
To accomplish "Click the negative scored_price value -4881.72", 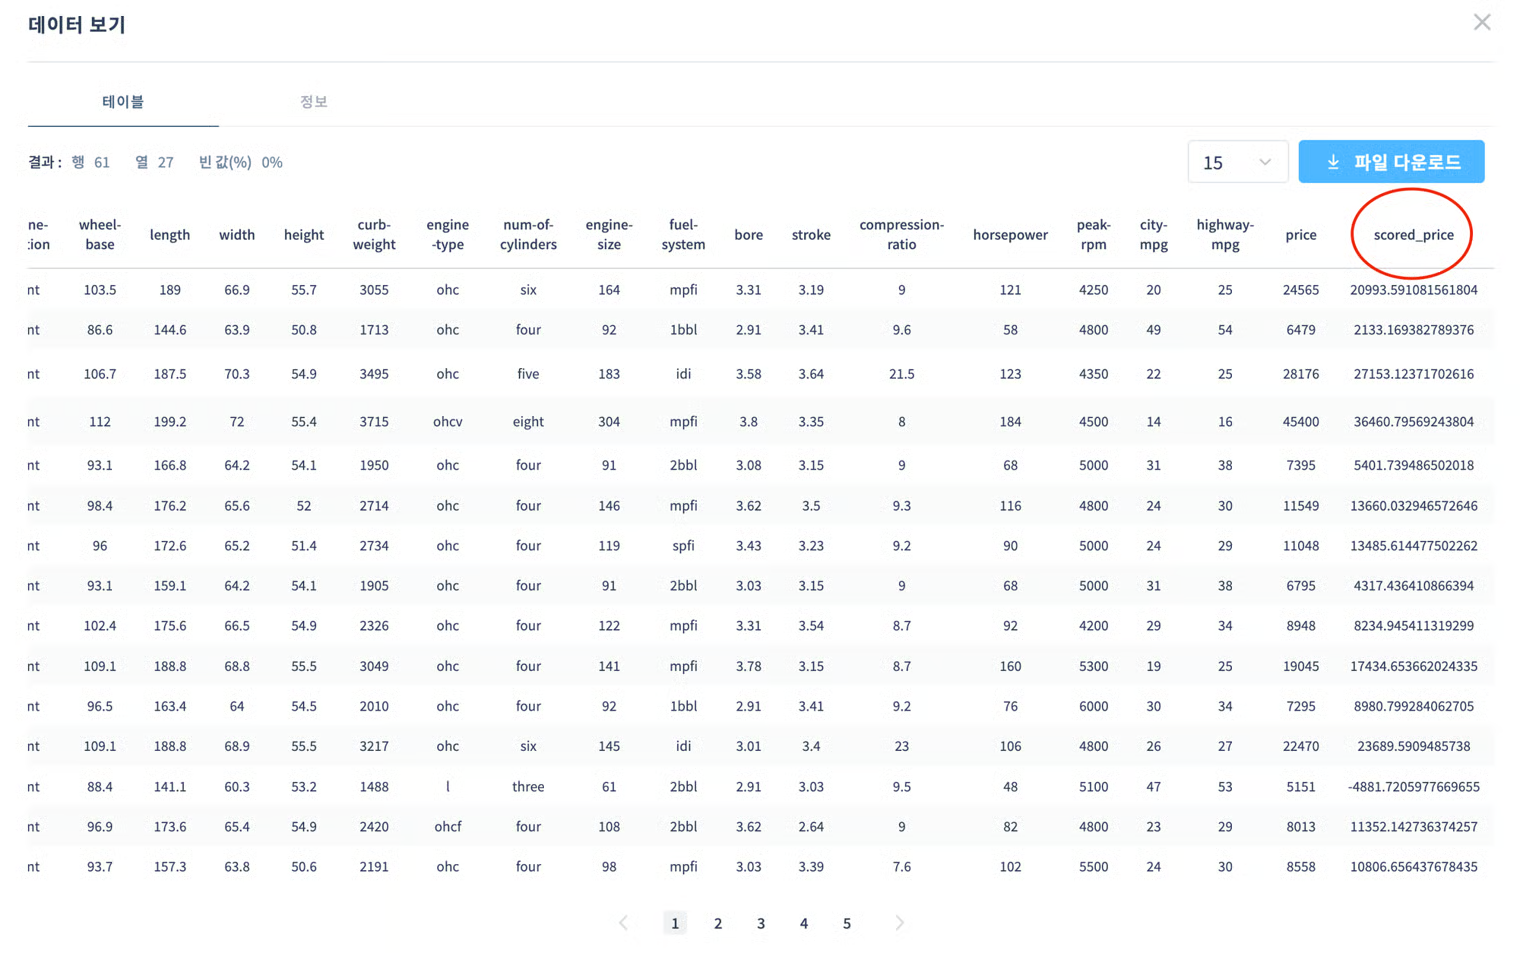I will point(1413,787).
